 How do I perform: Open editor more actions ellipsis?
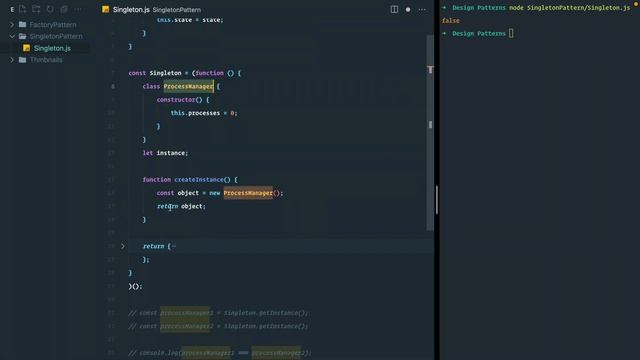422,9
